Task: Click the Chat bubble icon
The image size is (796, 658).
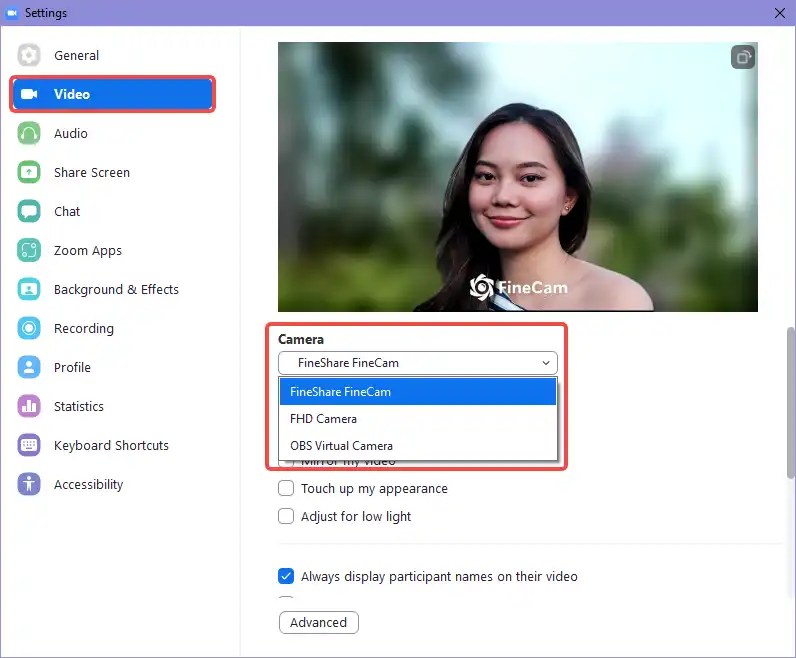Action: (29, 211)
